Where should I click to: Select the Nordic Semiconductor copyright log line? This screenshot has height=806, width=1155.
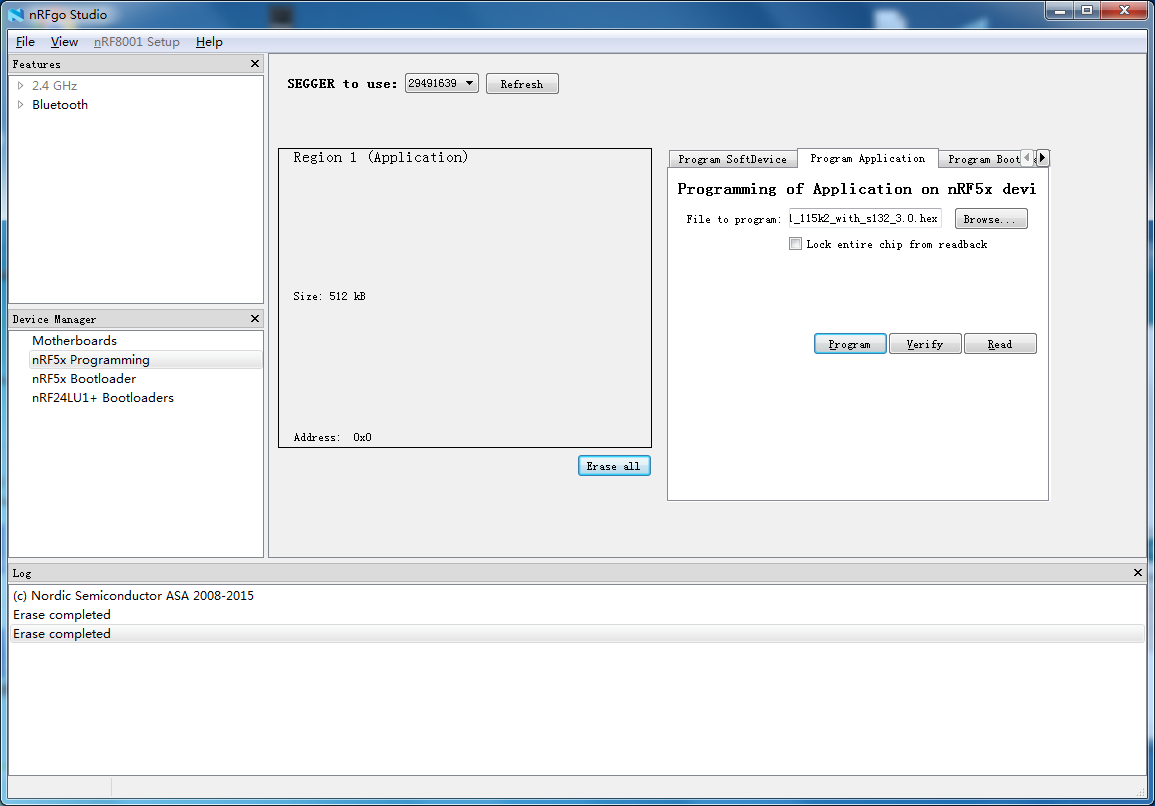578,595
